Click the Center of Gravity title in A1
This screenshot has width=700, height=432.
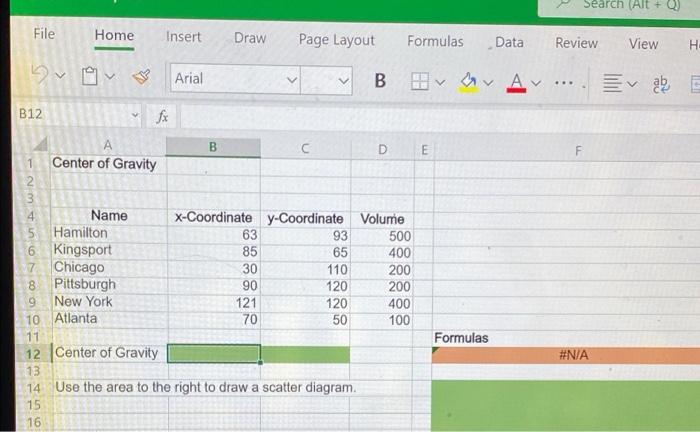104,164
